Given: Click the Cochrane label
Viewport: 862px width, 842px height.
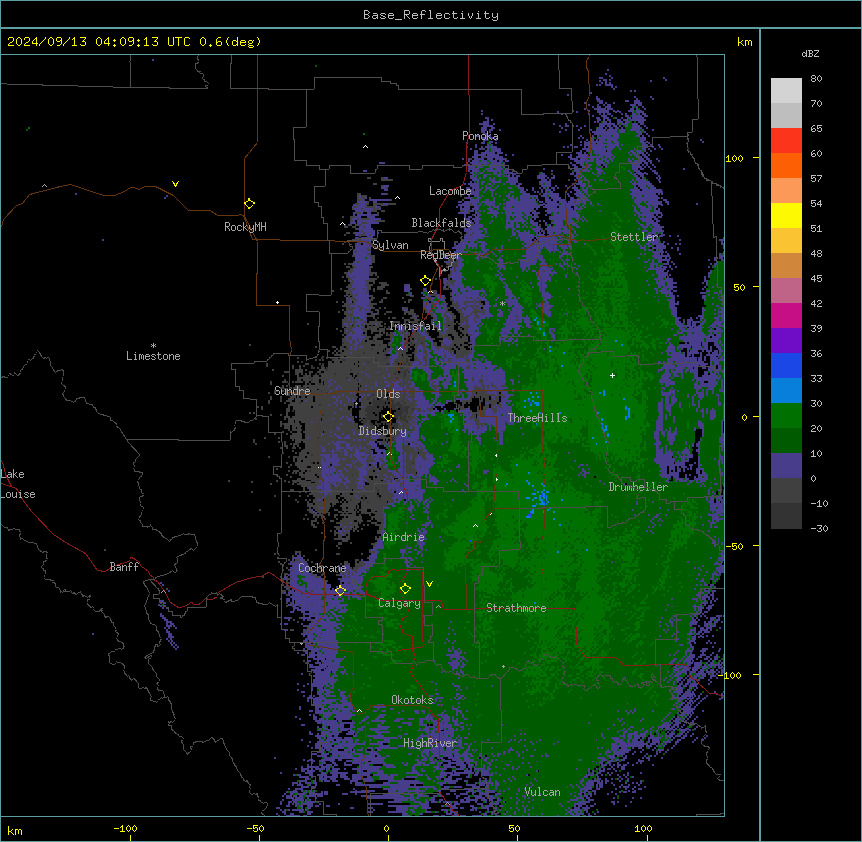Looking at the screenshot, I should (322, 568).
